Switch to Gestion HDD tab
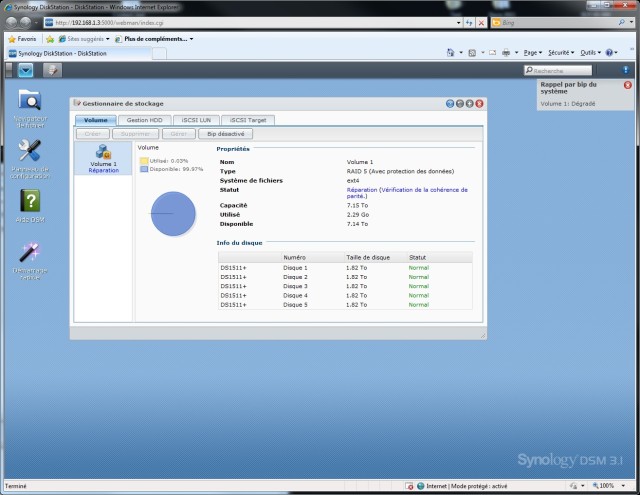The image size is (640, 495). (x=144, y=120)
